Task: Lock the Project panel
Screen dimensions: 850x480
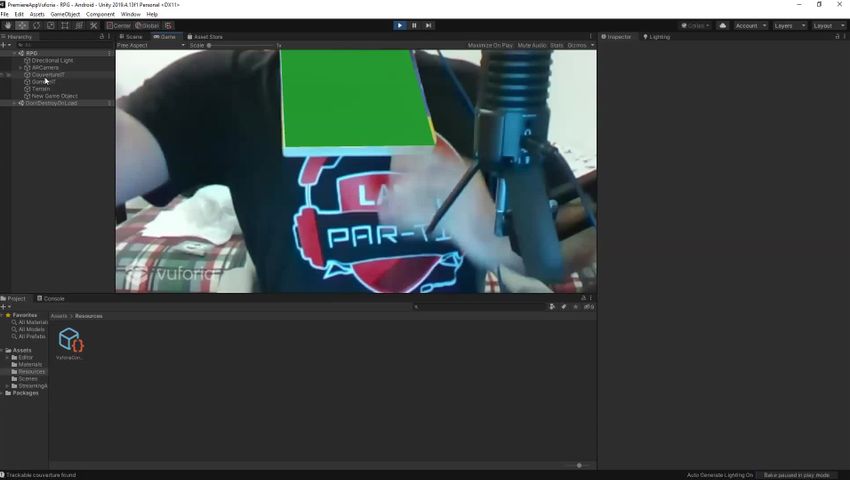Action: click(583, 298)
